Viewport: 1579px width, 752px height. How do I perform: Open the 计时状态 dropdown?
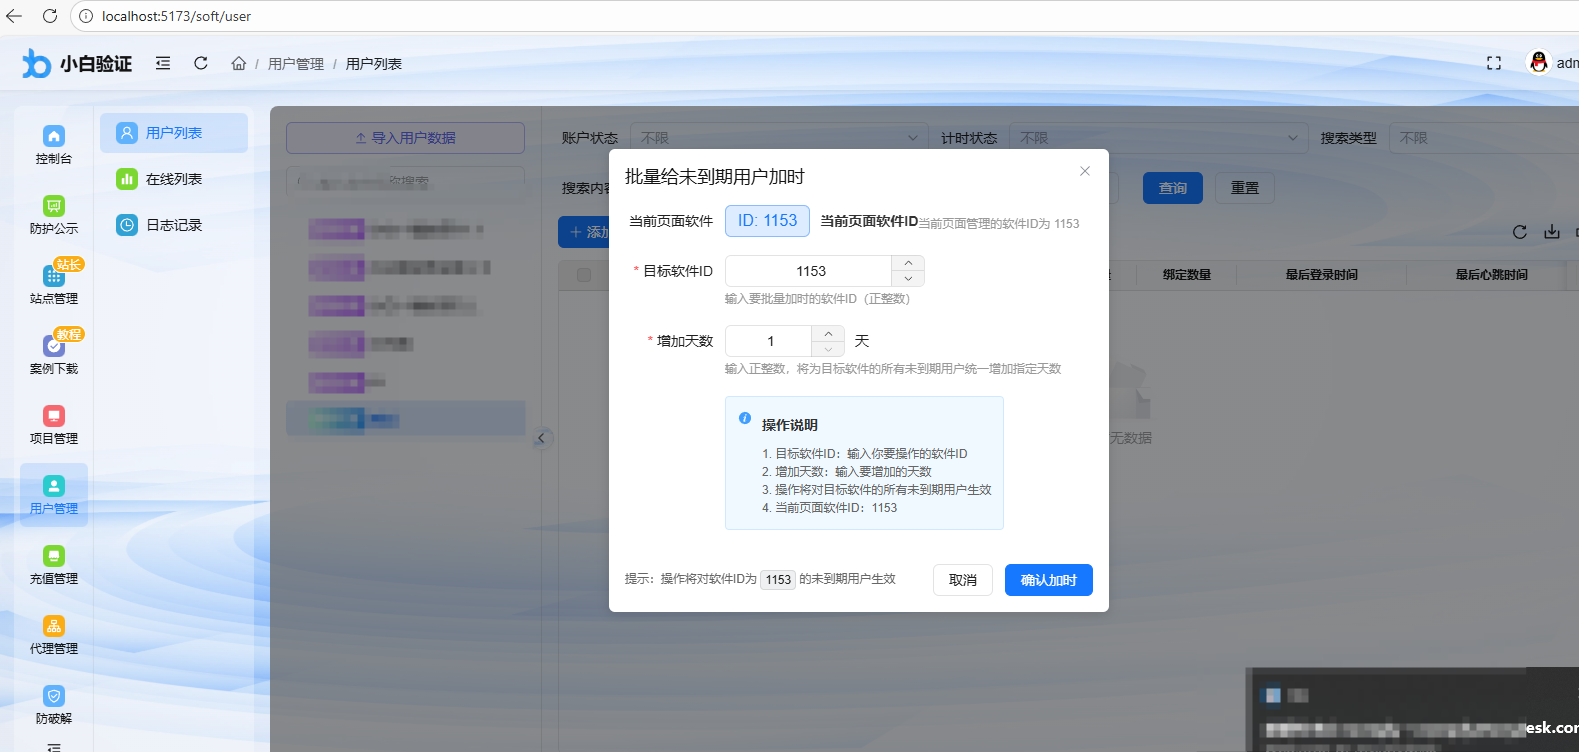click(1158, 138)
